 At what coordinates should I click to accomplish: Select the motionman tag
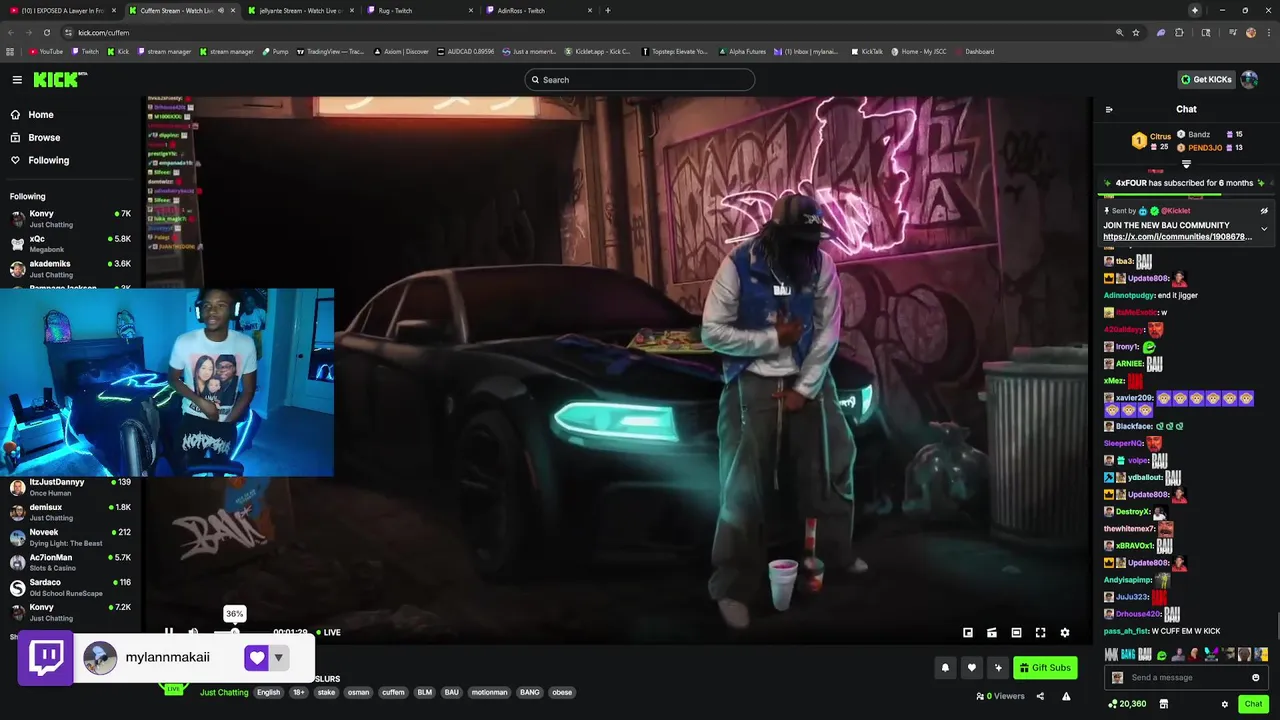click(490, 692)
